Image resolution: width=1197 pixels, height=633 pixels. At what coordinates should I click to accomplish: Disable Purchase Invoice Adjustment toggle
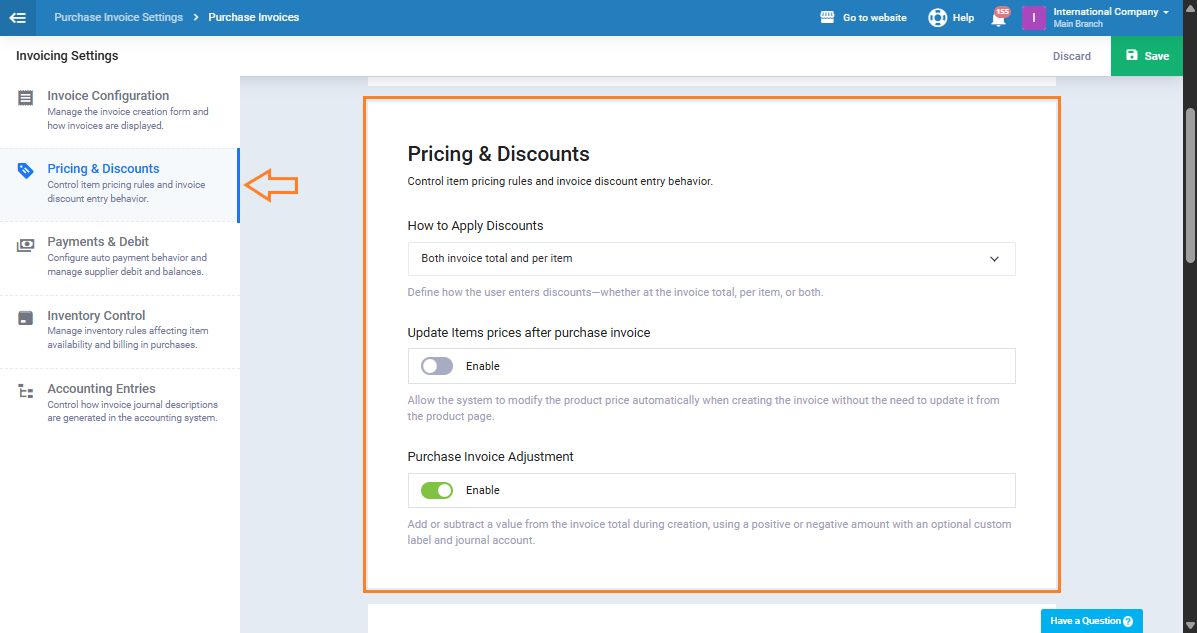click(437, 490)
